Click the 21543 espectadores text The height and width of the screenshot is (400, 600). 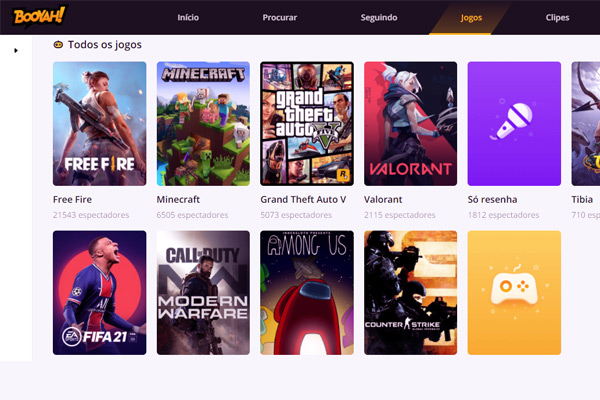pyautogui.click(x=91, y=215)
